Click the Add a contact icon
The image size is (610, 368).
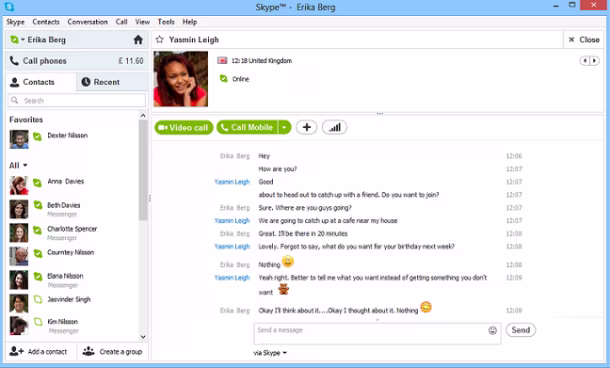click(x=17, y=351)
